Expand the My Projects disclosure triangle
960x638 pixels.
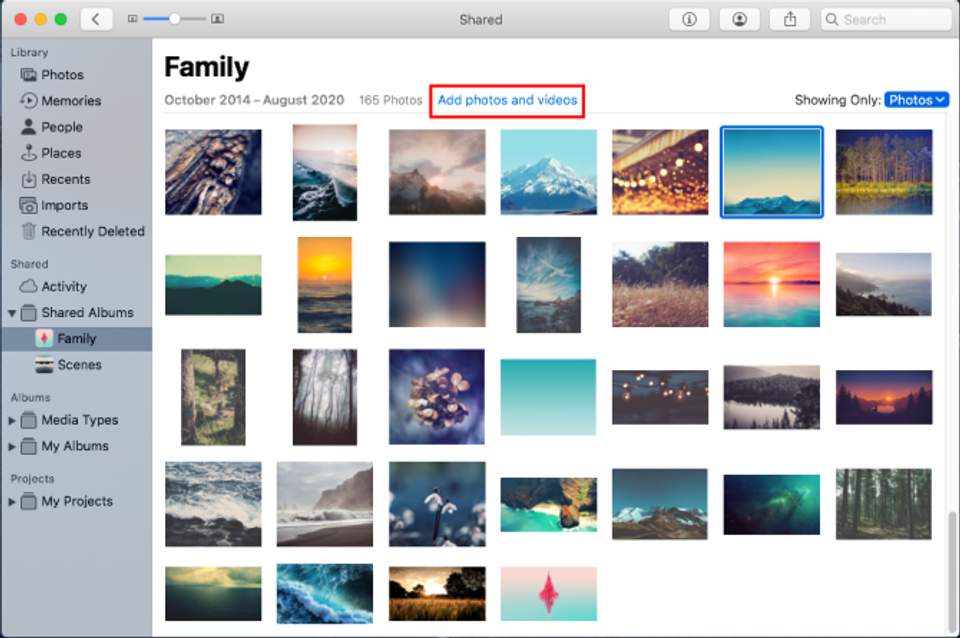click(12, 502)
